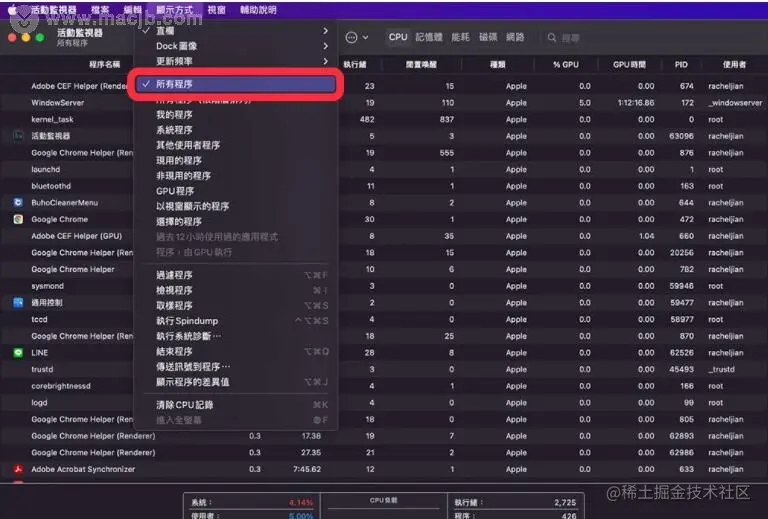The width and height of the screenshot is (768, 519).
Task: Run 執行 Spindump menu command
Action: (236, 321)
